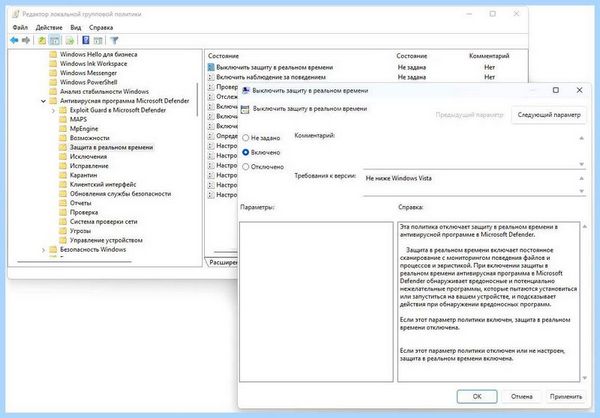Click the dialog title bar policy icon
This screenshot has width=600, height=418.
pos(246,91)
